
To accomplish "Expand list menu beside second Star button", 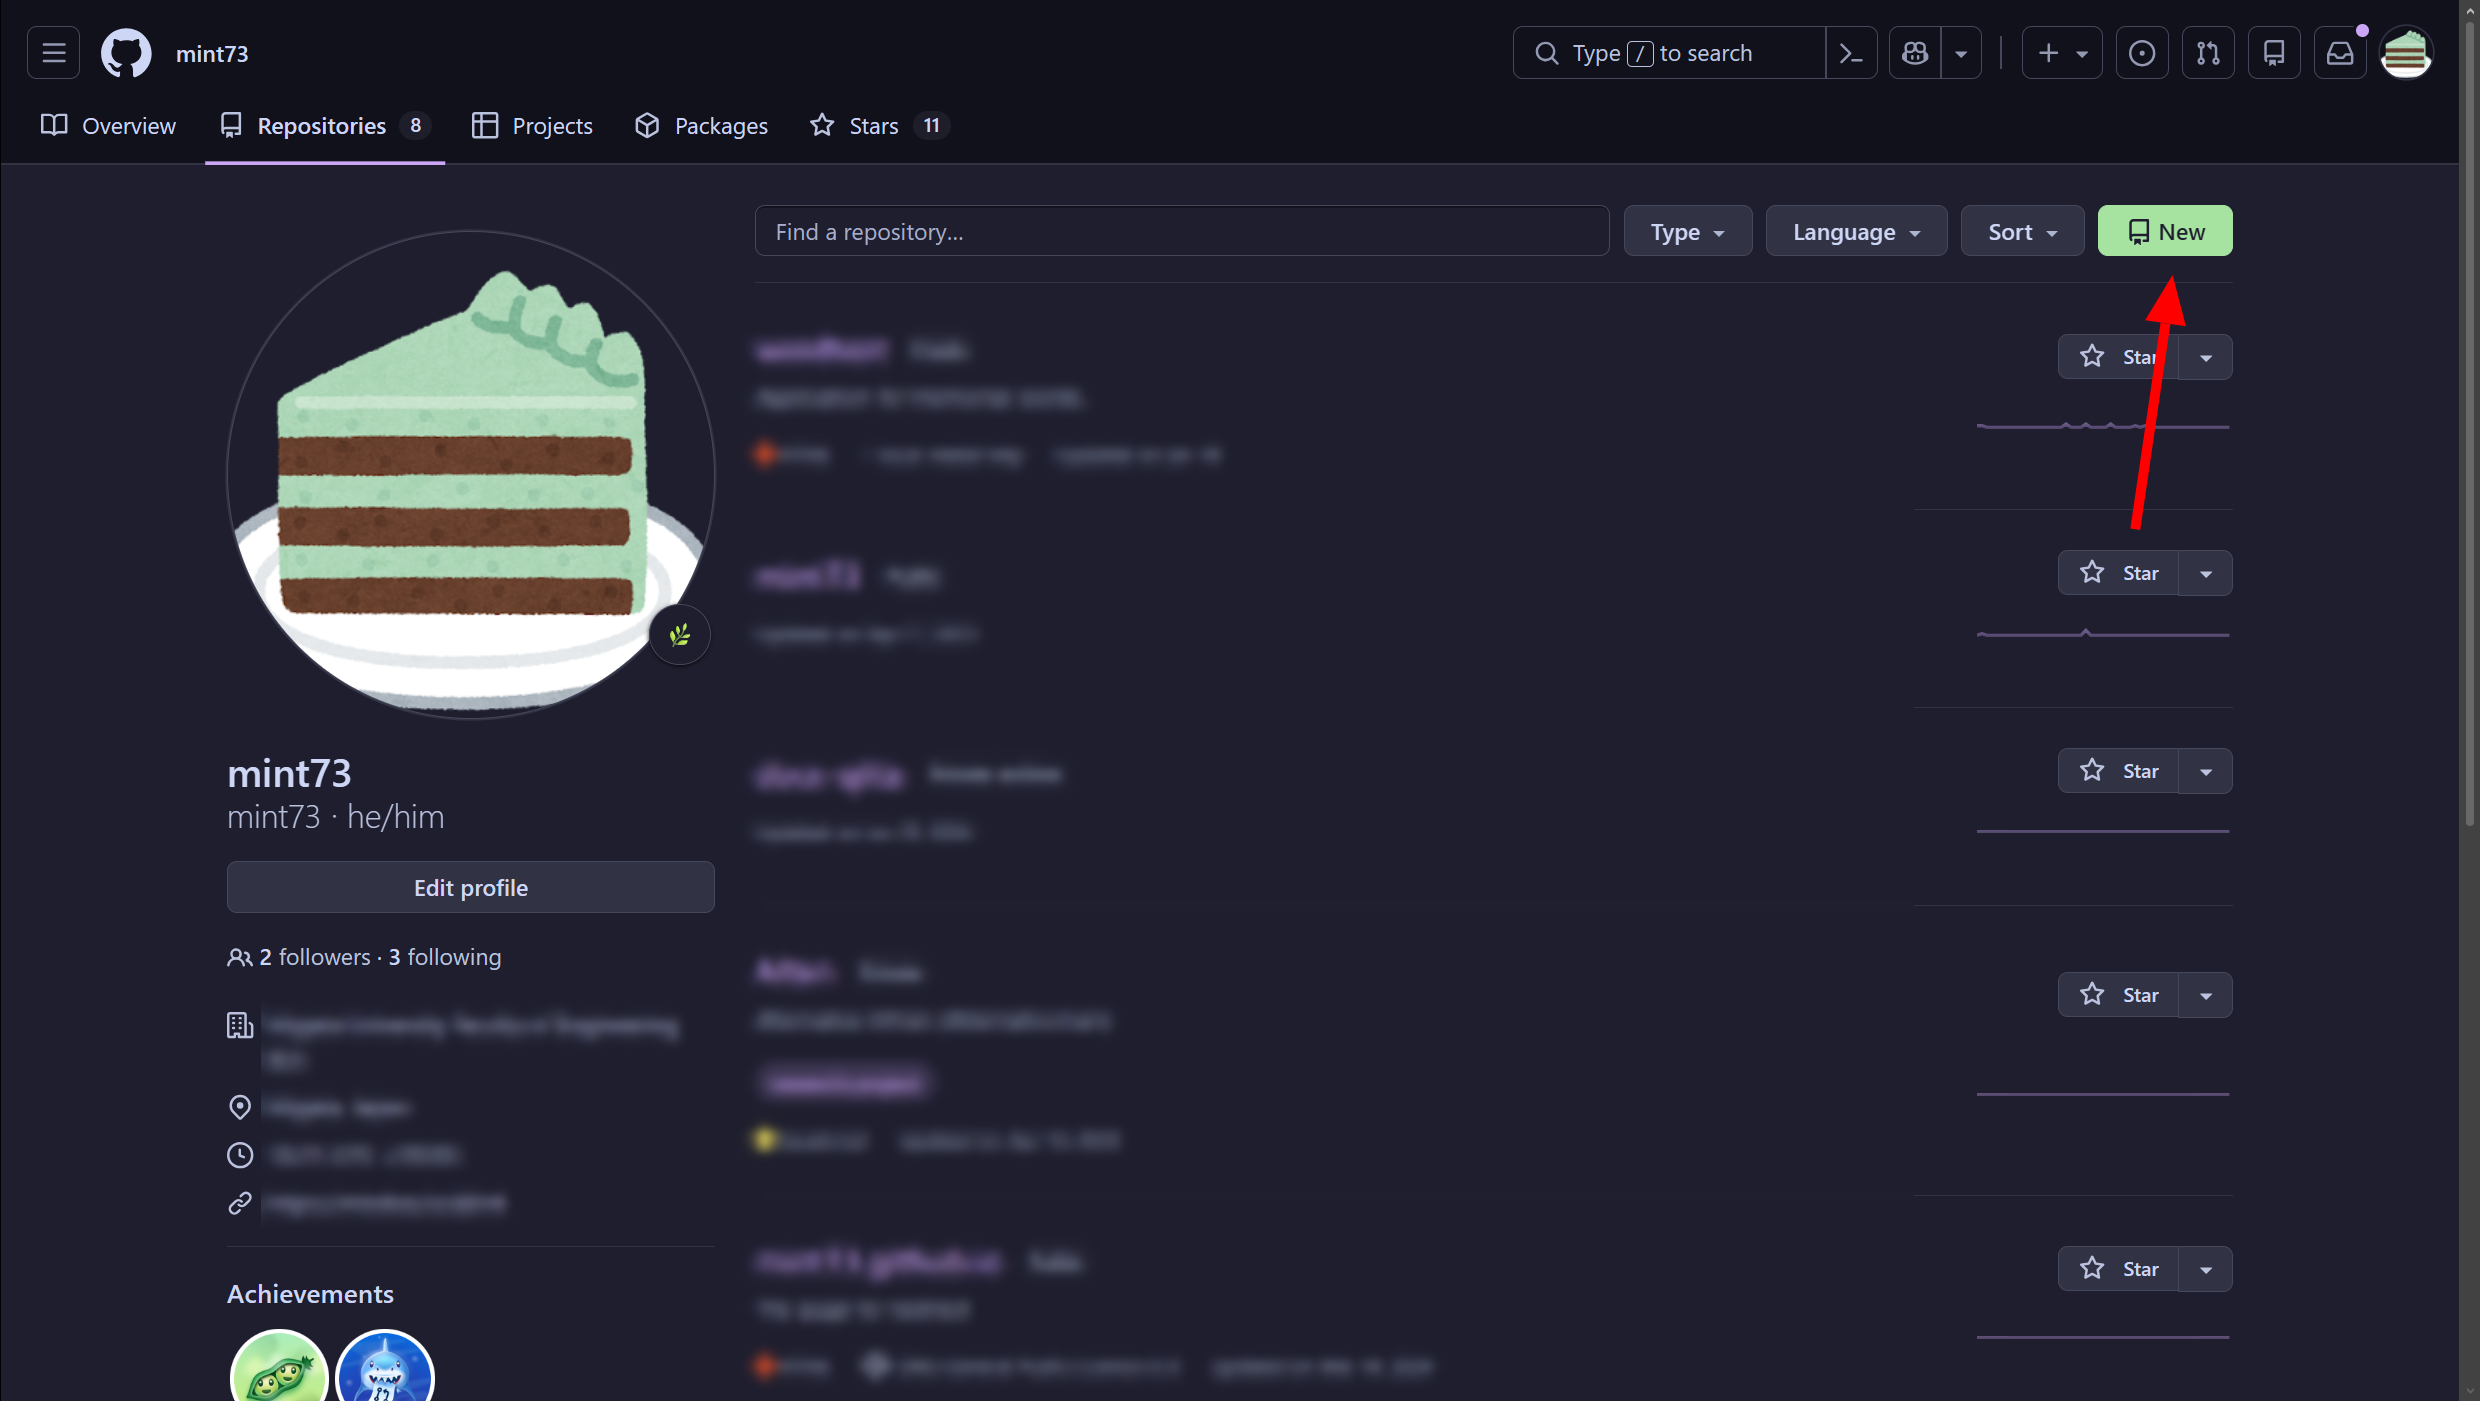I will pos(2206,573).
